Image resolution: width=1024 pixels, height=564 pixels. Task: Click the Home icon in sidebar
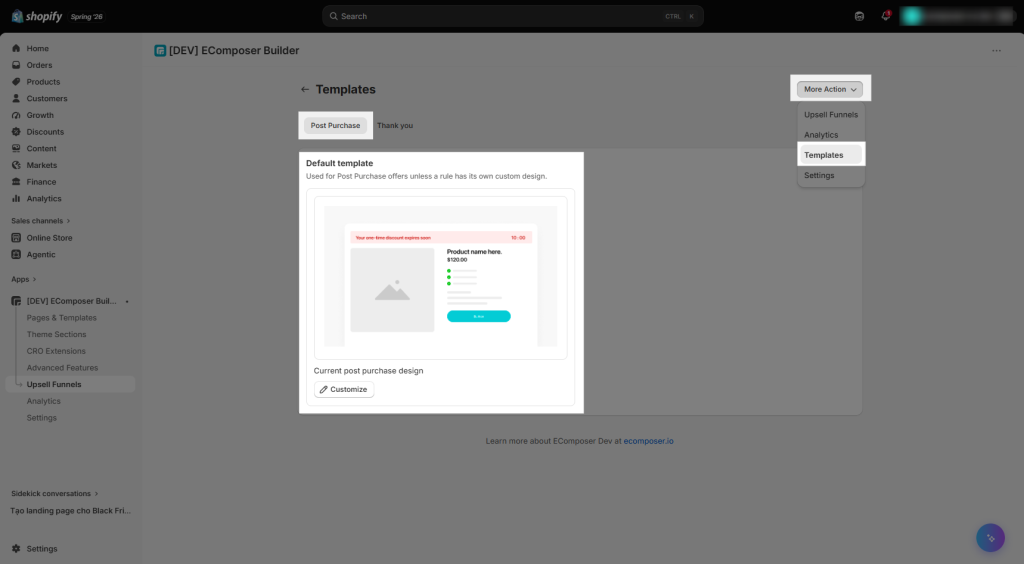click(x=16, y=48)
